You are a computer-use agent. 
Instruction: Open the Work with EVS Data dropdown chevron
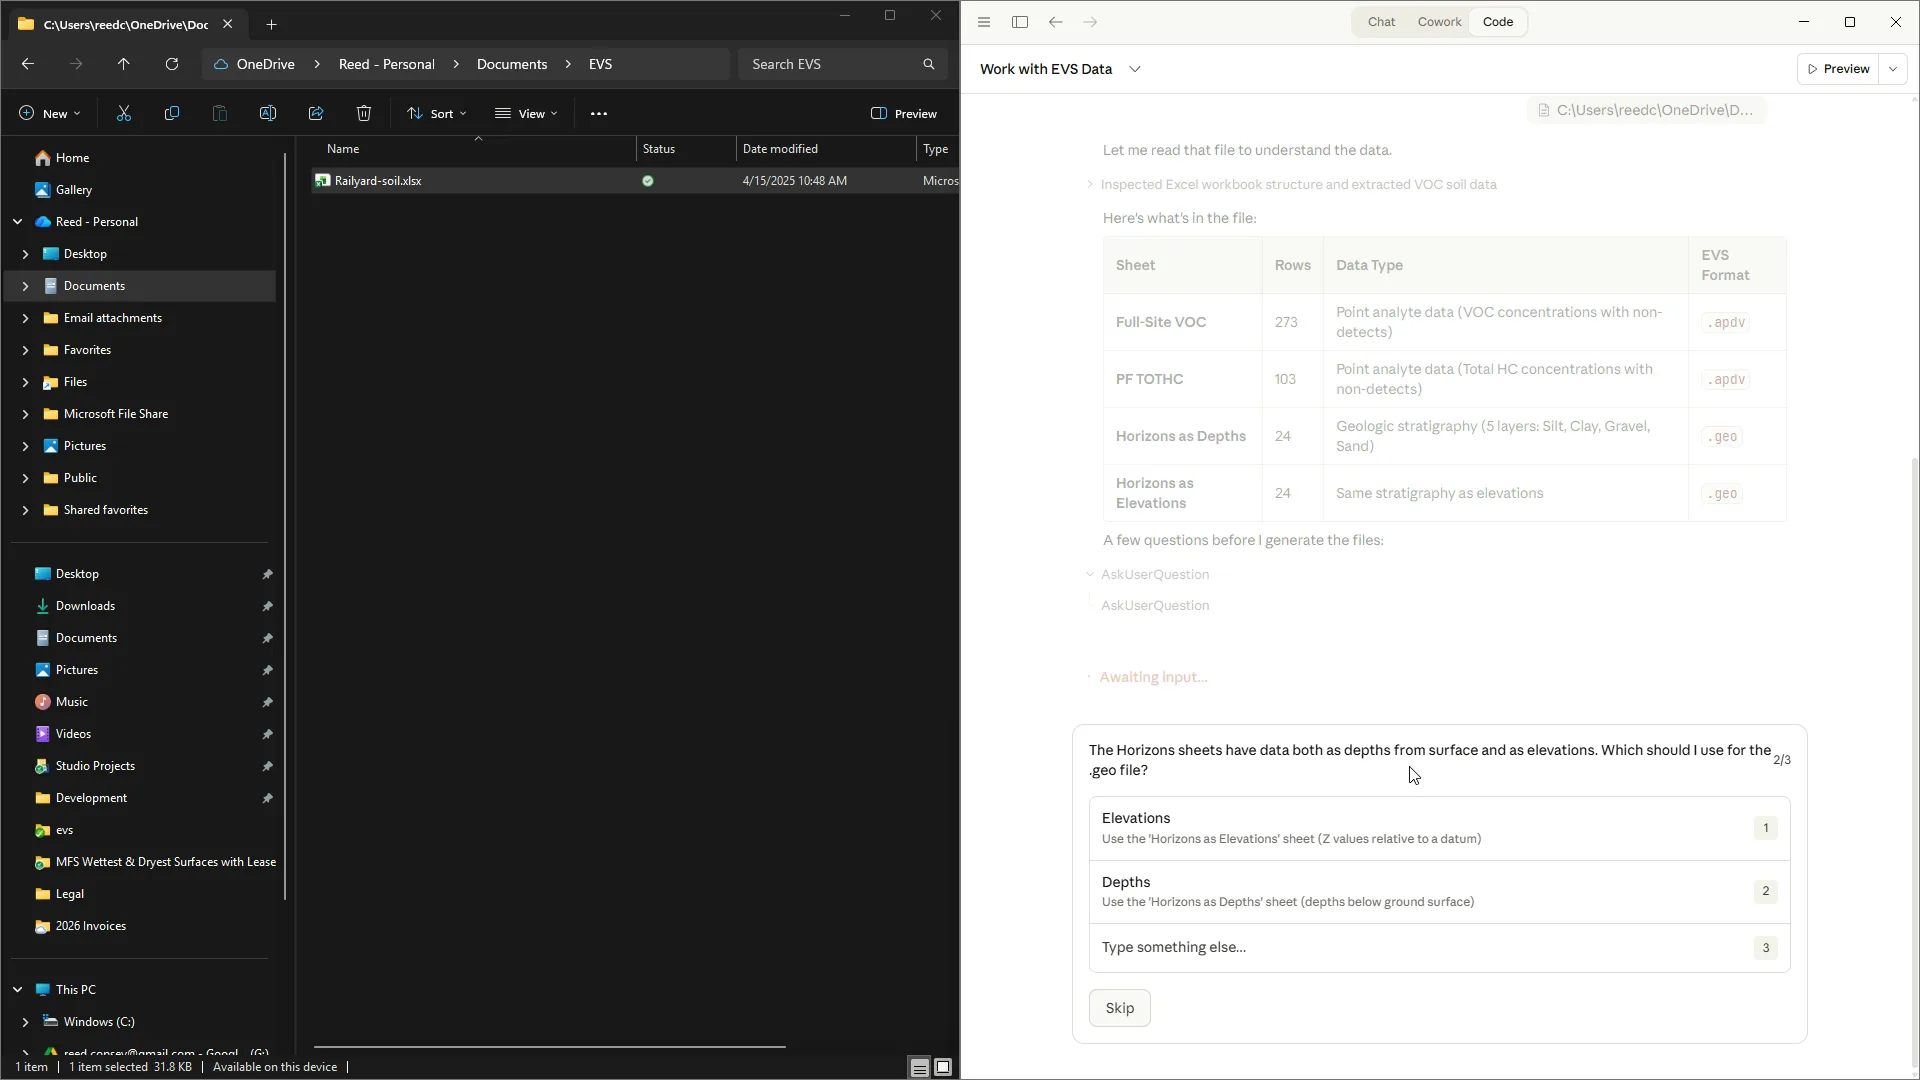[1135, 69]
